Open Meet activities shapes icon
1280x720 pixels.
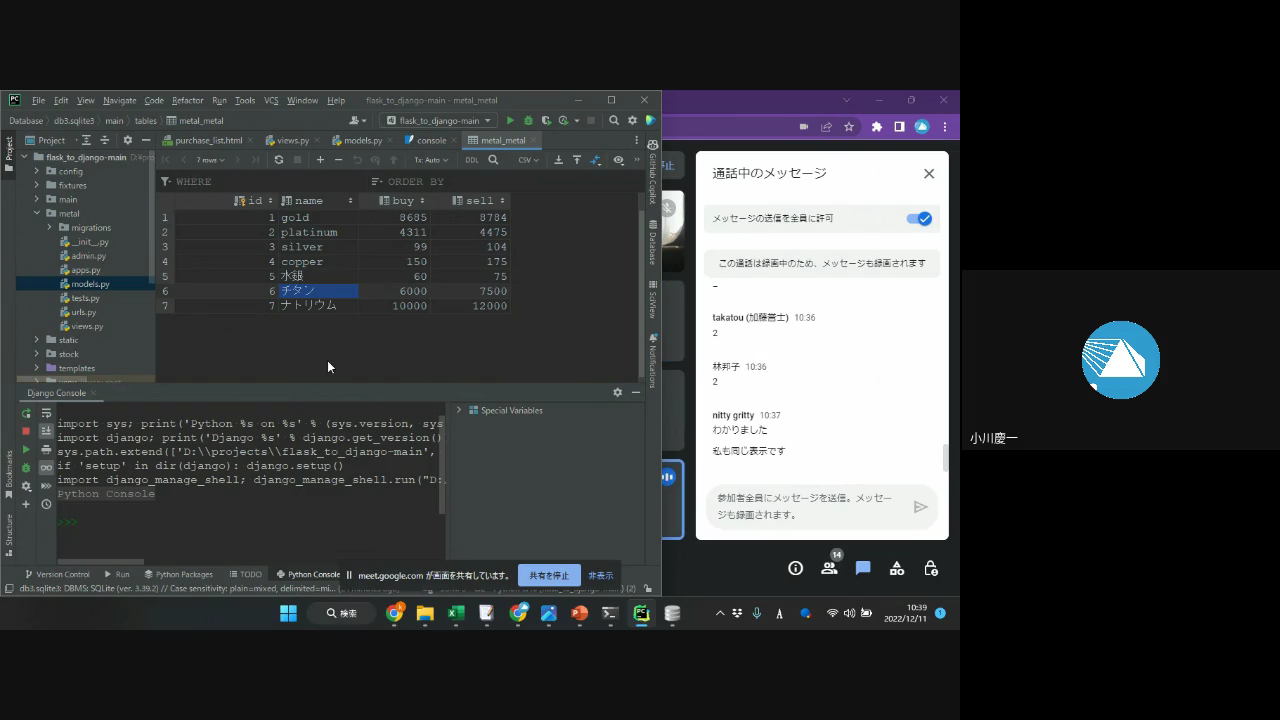pos(897,568)
